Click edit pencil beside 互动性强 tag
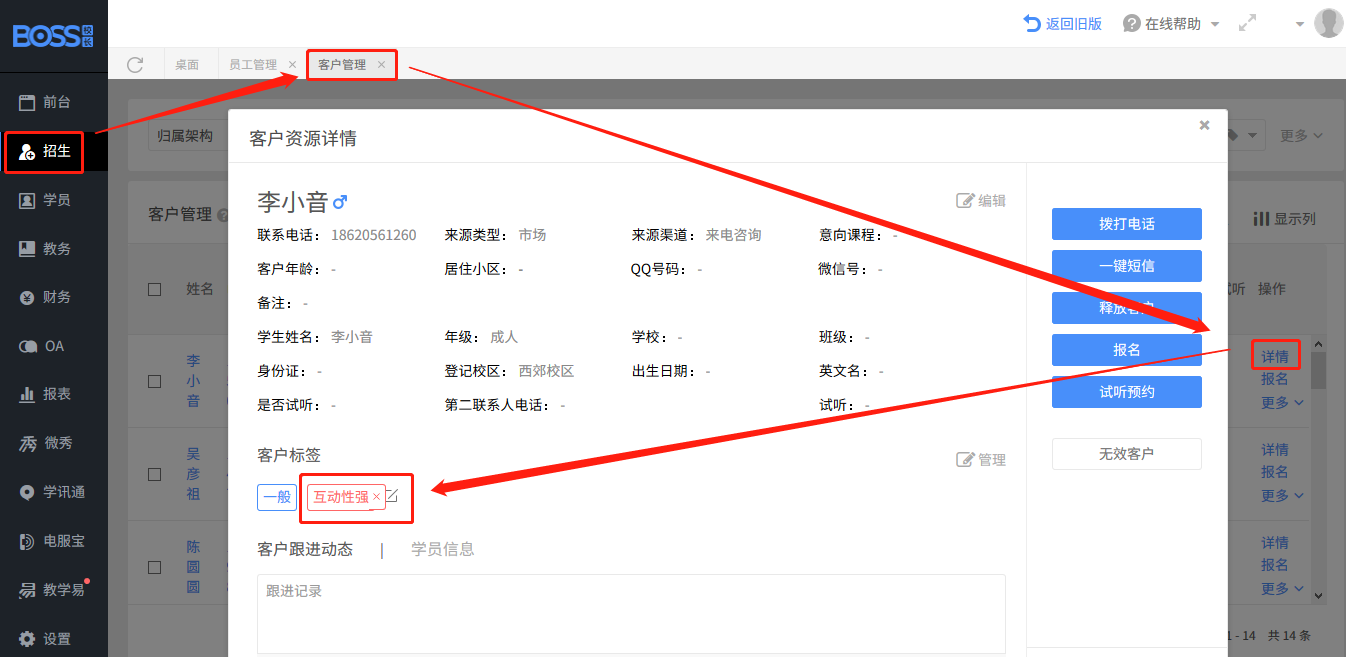 click(392, 496)
